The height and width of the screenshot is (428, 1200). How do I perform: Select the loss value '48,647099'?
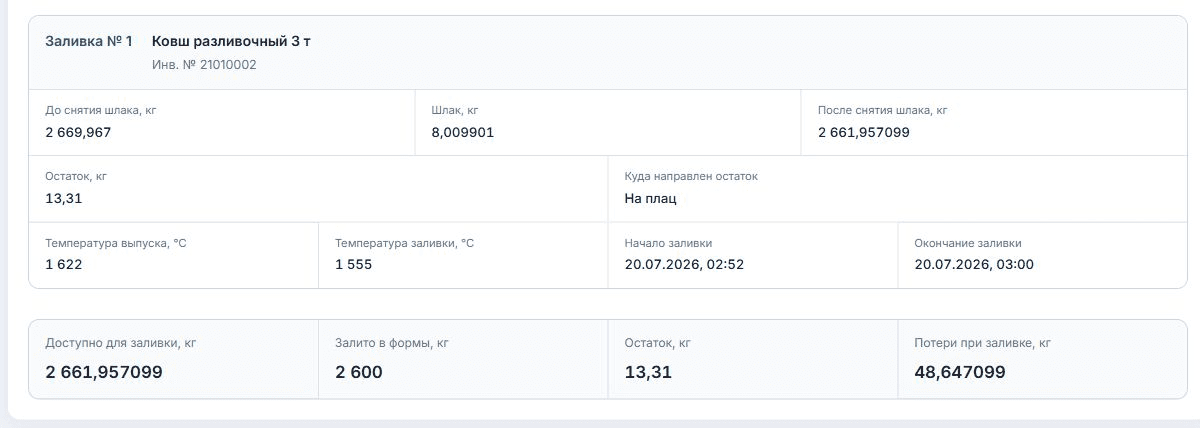960,372
